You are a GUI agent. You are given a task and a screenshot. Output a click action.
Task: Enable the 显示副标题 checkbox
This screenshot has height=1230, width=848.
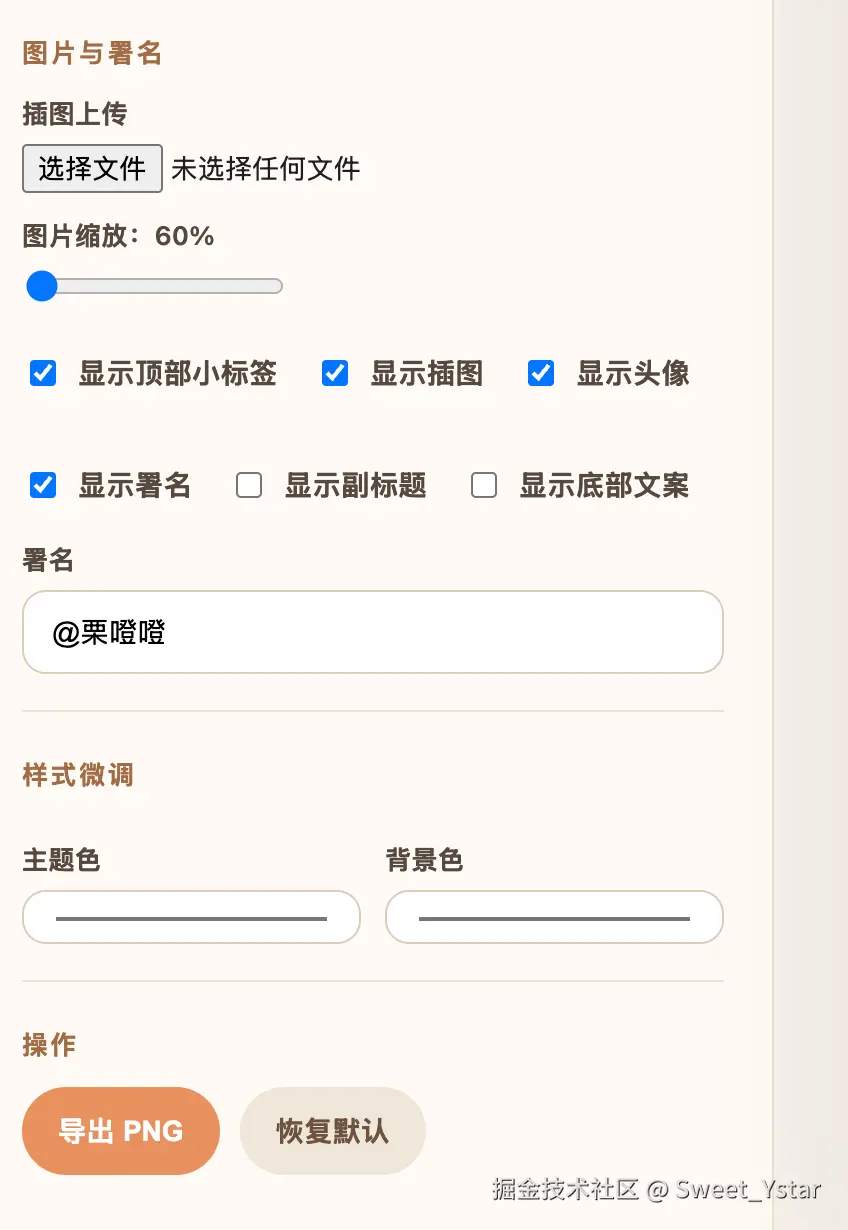248,485
